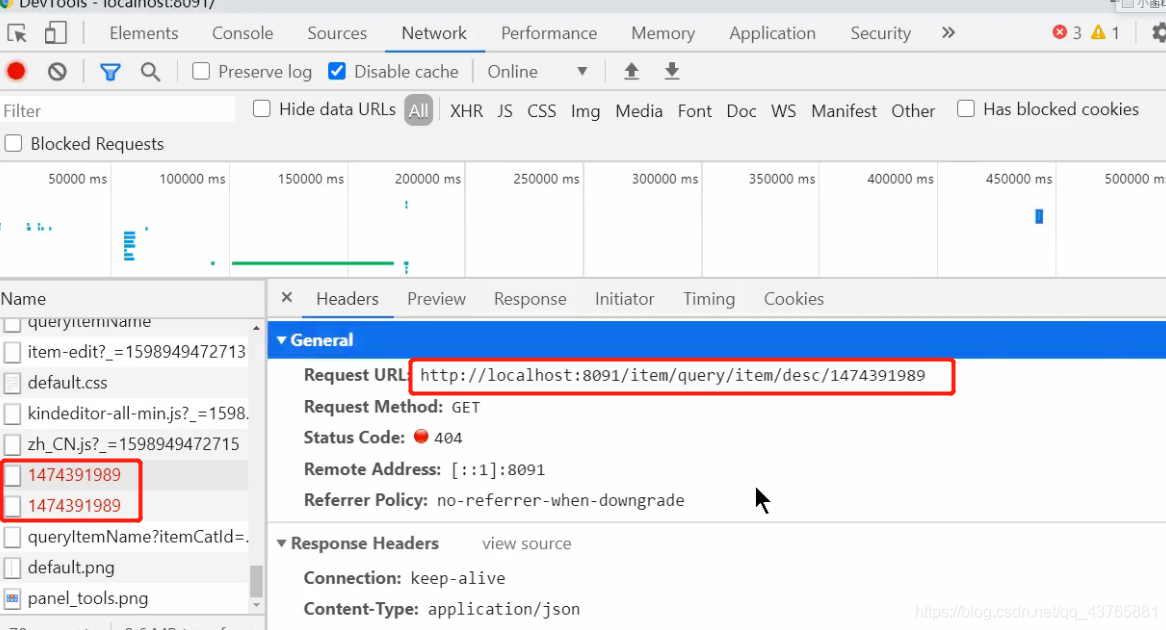Toggle the device toolbar icon
Screen dimensions: 1166x630
pyautogui.click(x=56, y=33)
